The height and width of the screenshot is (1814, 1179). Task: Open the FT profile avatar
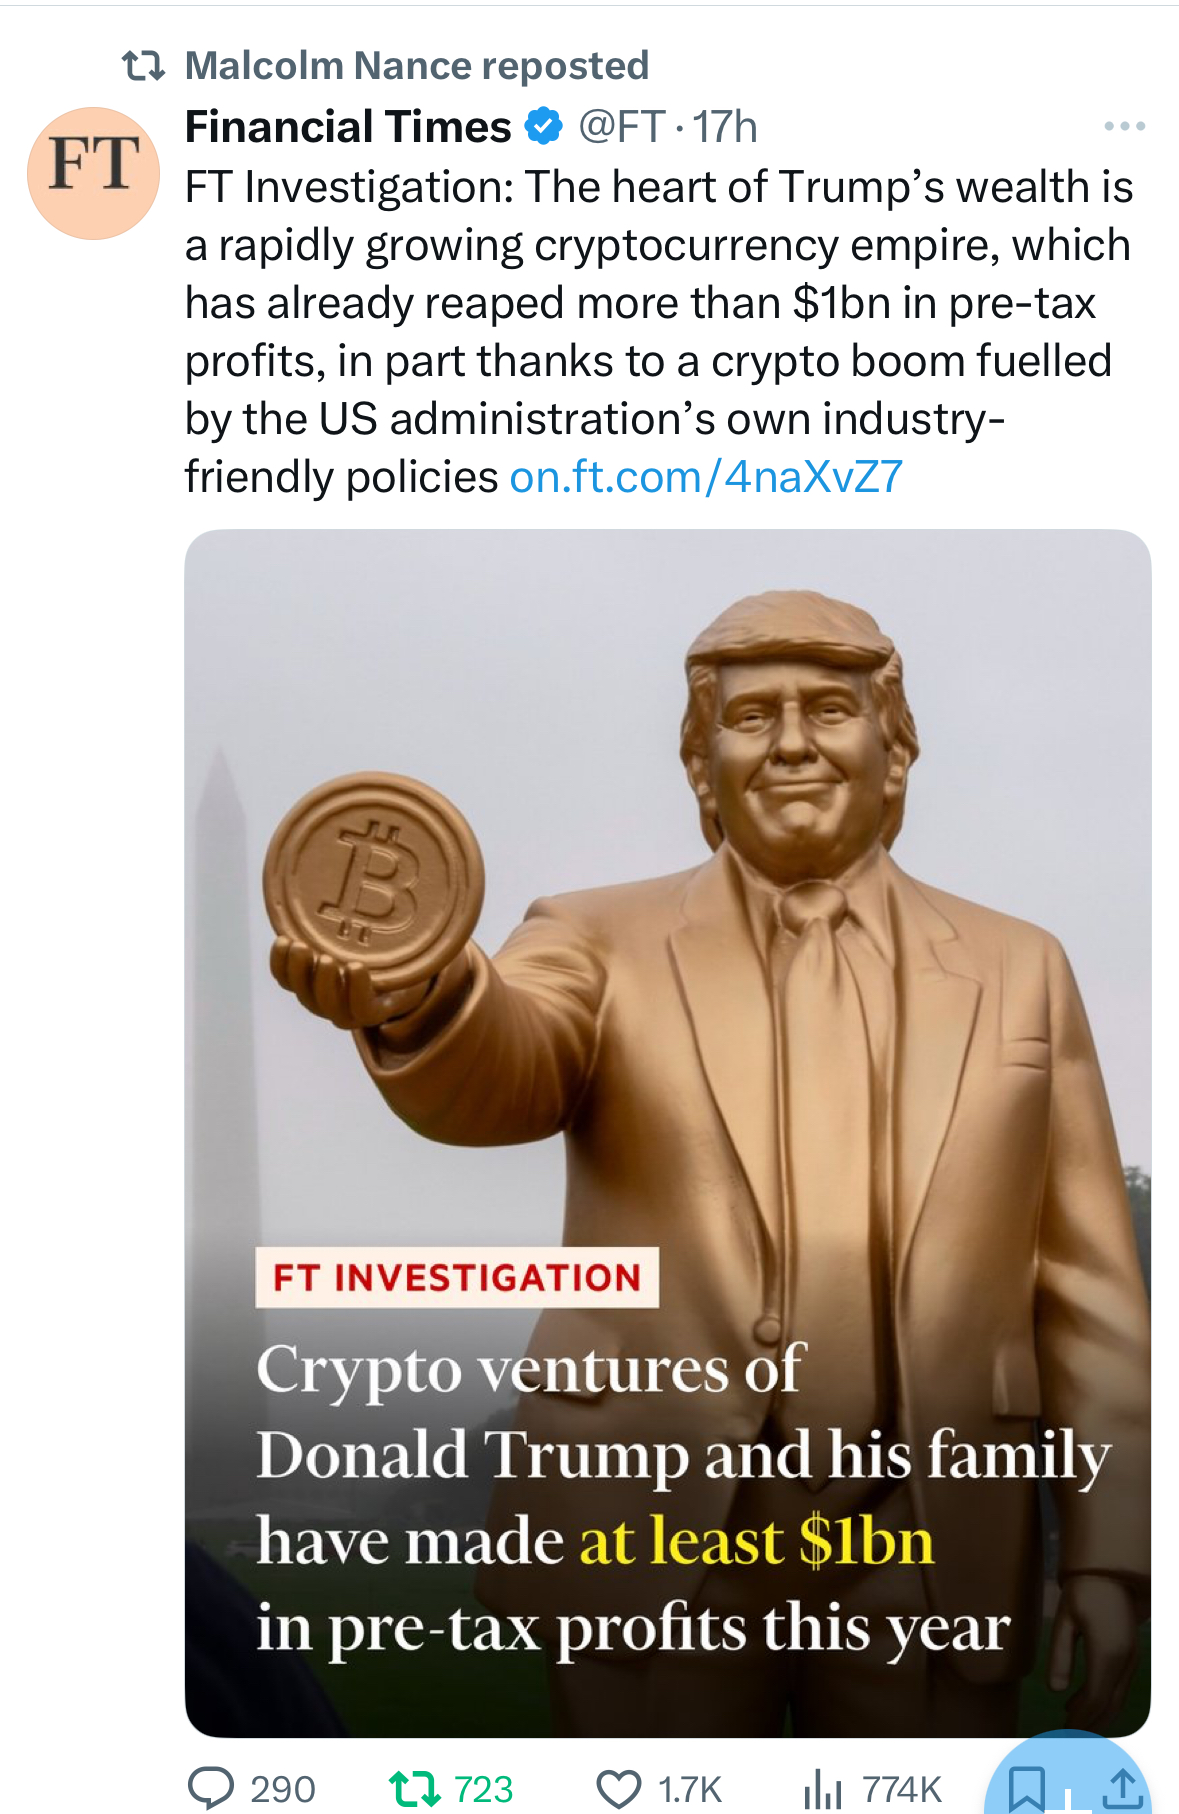(93, 173)
